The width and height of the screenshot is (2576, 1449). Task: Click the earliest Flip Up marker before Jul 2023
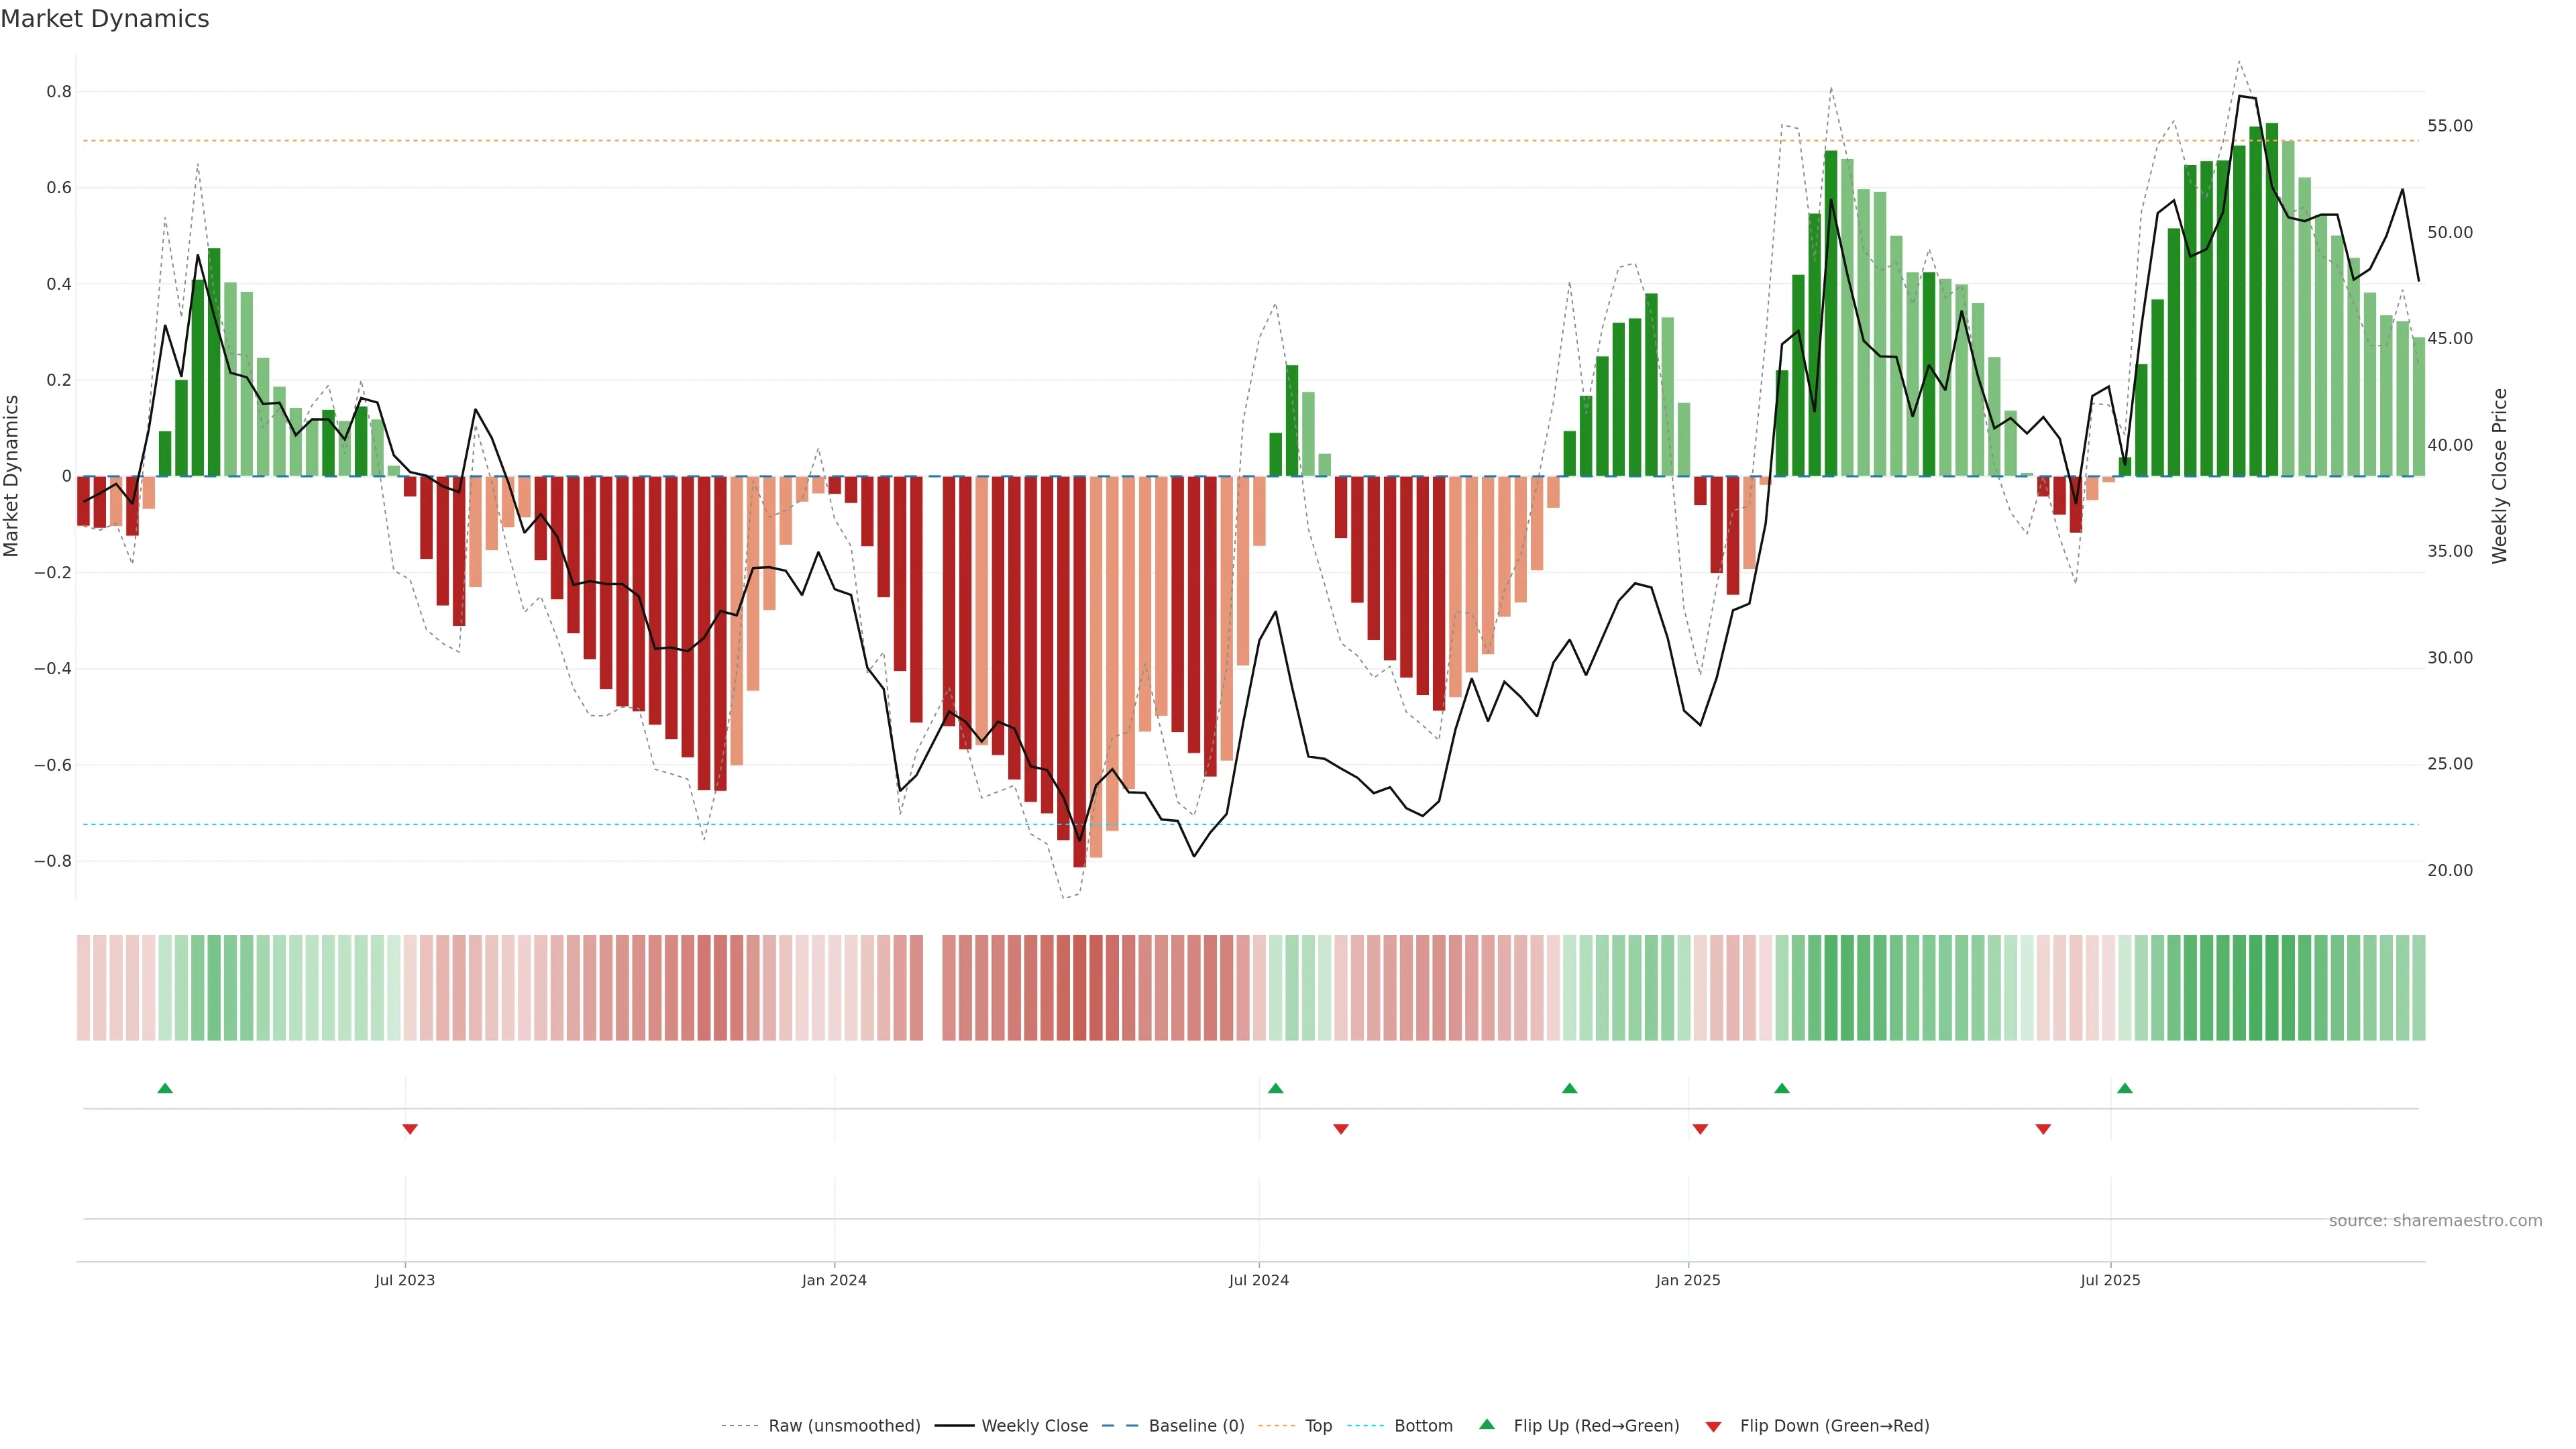coord(165,1088)
